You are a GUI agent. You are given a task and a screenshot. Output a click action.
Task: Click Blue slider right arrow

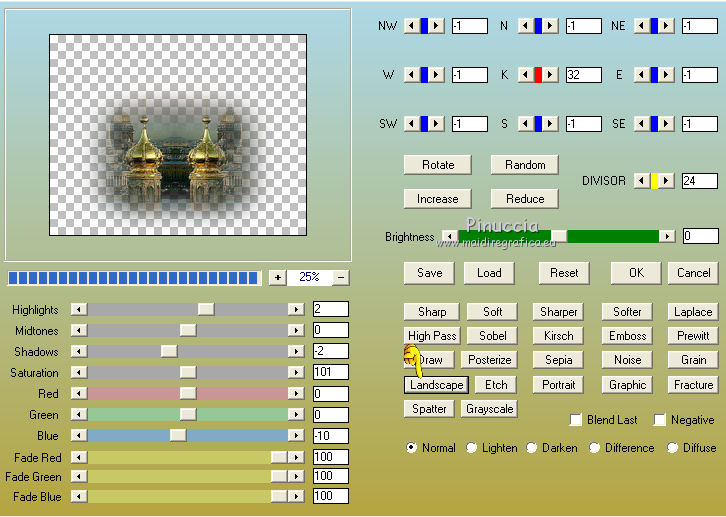coord(296,435)
